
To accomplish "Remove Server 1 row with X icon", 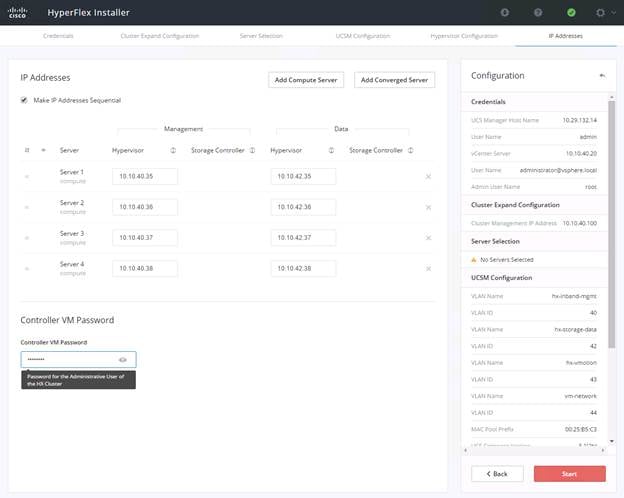I will [x=428, y=176].
